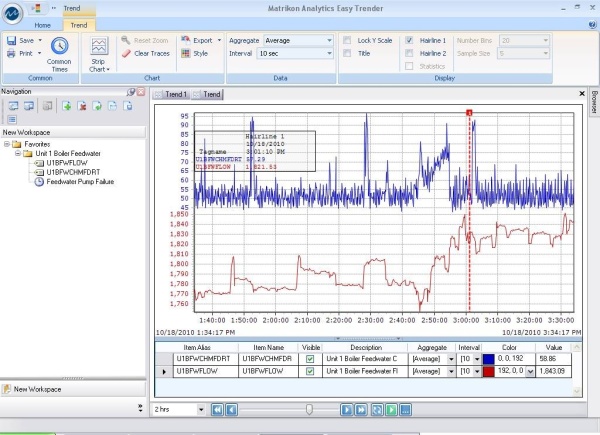Click New Workspace button at panel bottom
The height and width of the screenshot is (435, 600).
coord(73,389)
